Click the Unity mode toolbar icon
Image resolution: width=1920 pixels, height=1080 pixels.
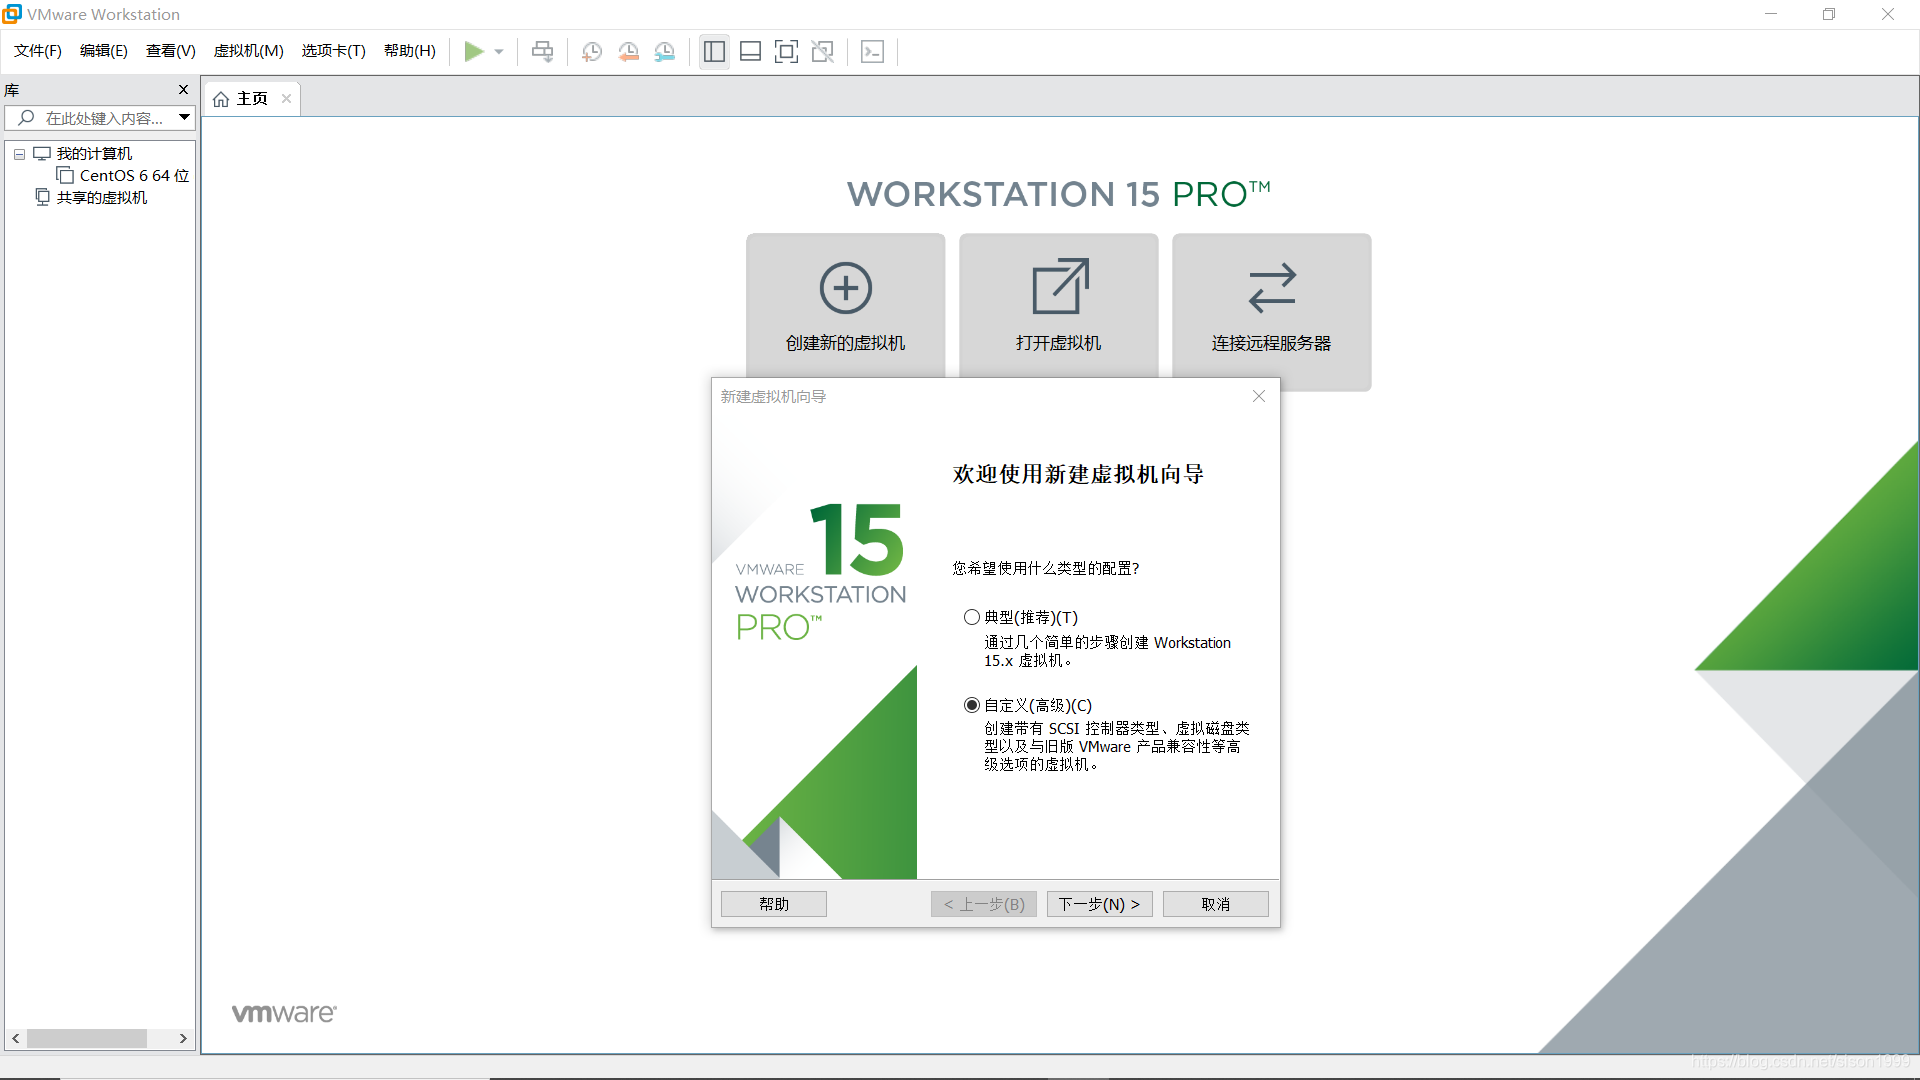tap(823, 51)
